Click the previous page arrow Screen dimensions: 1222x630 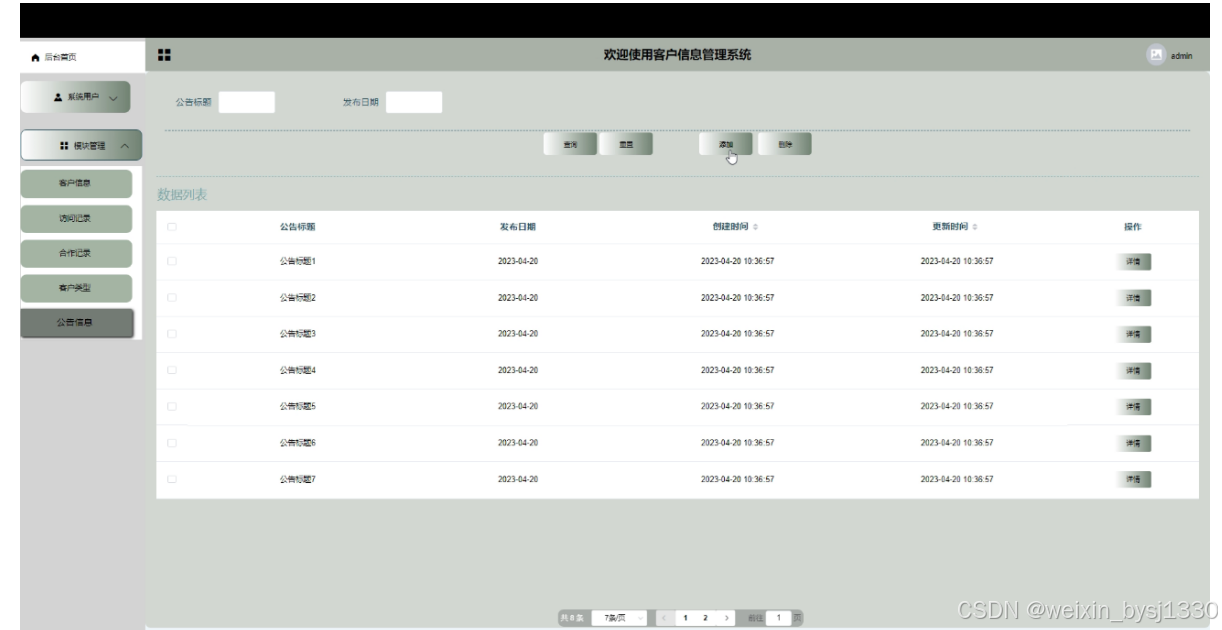tap(665, 619)
